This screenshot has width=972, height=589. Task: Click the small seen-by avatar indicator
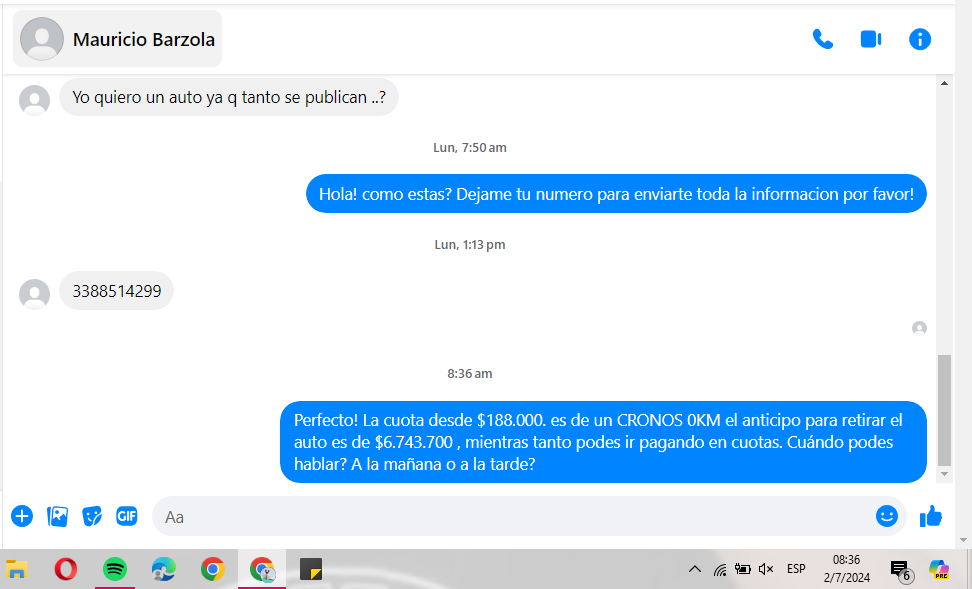(x=919, y=328)
